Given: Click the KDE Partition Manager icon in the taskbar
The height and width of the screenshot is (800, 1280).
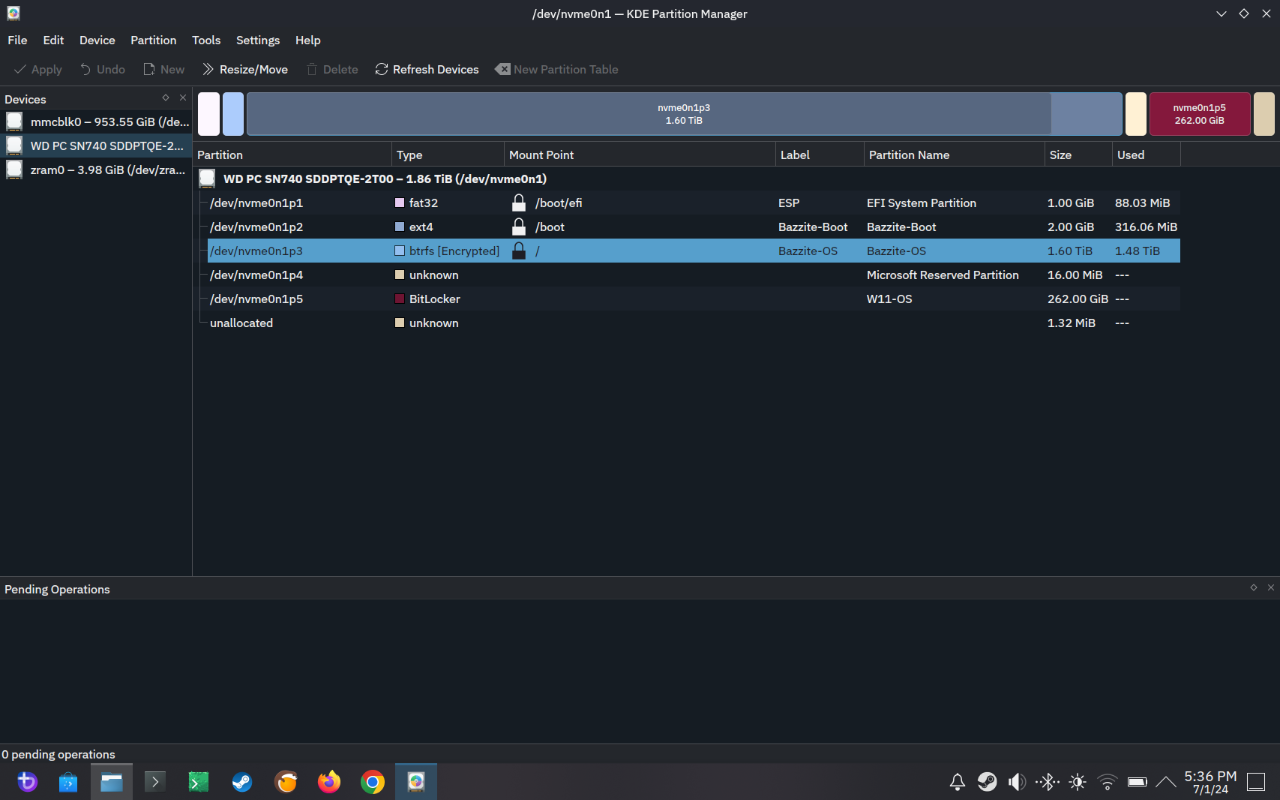Looking at the screenshot, I should click(x=415, y=781).
